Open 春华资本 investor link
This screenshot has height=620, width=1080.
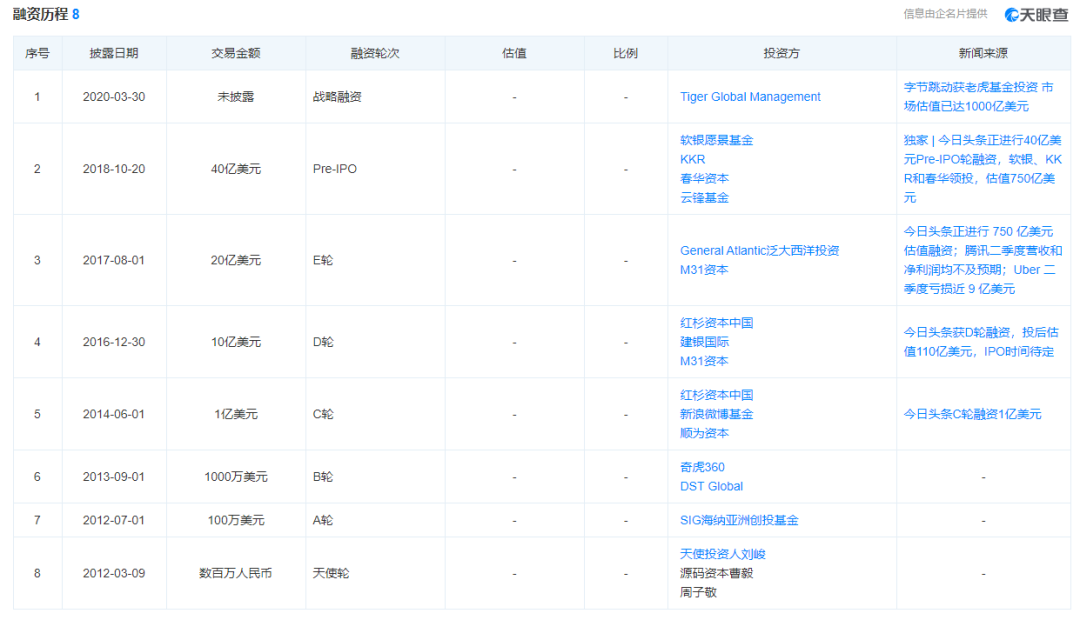pyautogui.click(x=704, y=179)
